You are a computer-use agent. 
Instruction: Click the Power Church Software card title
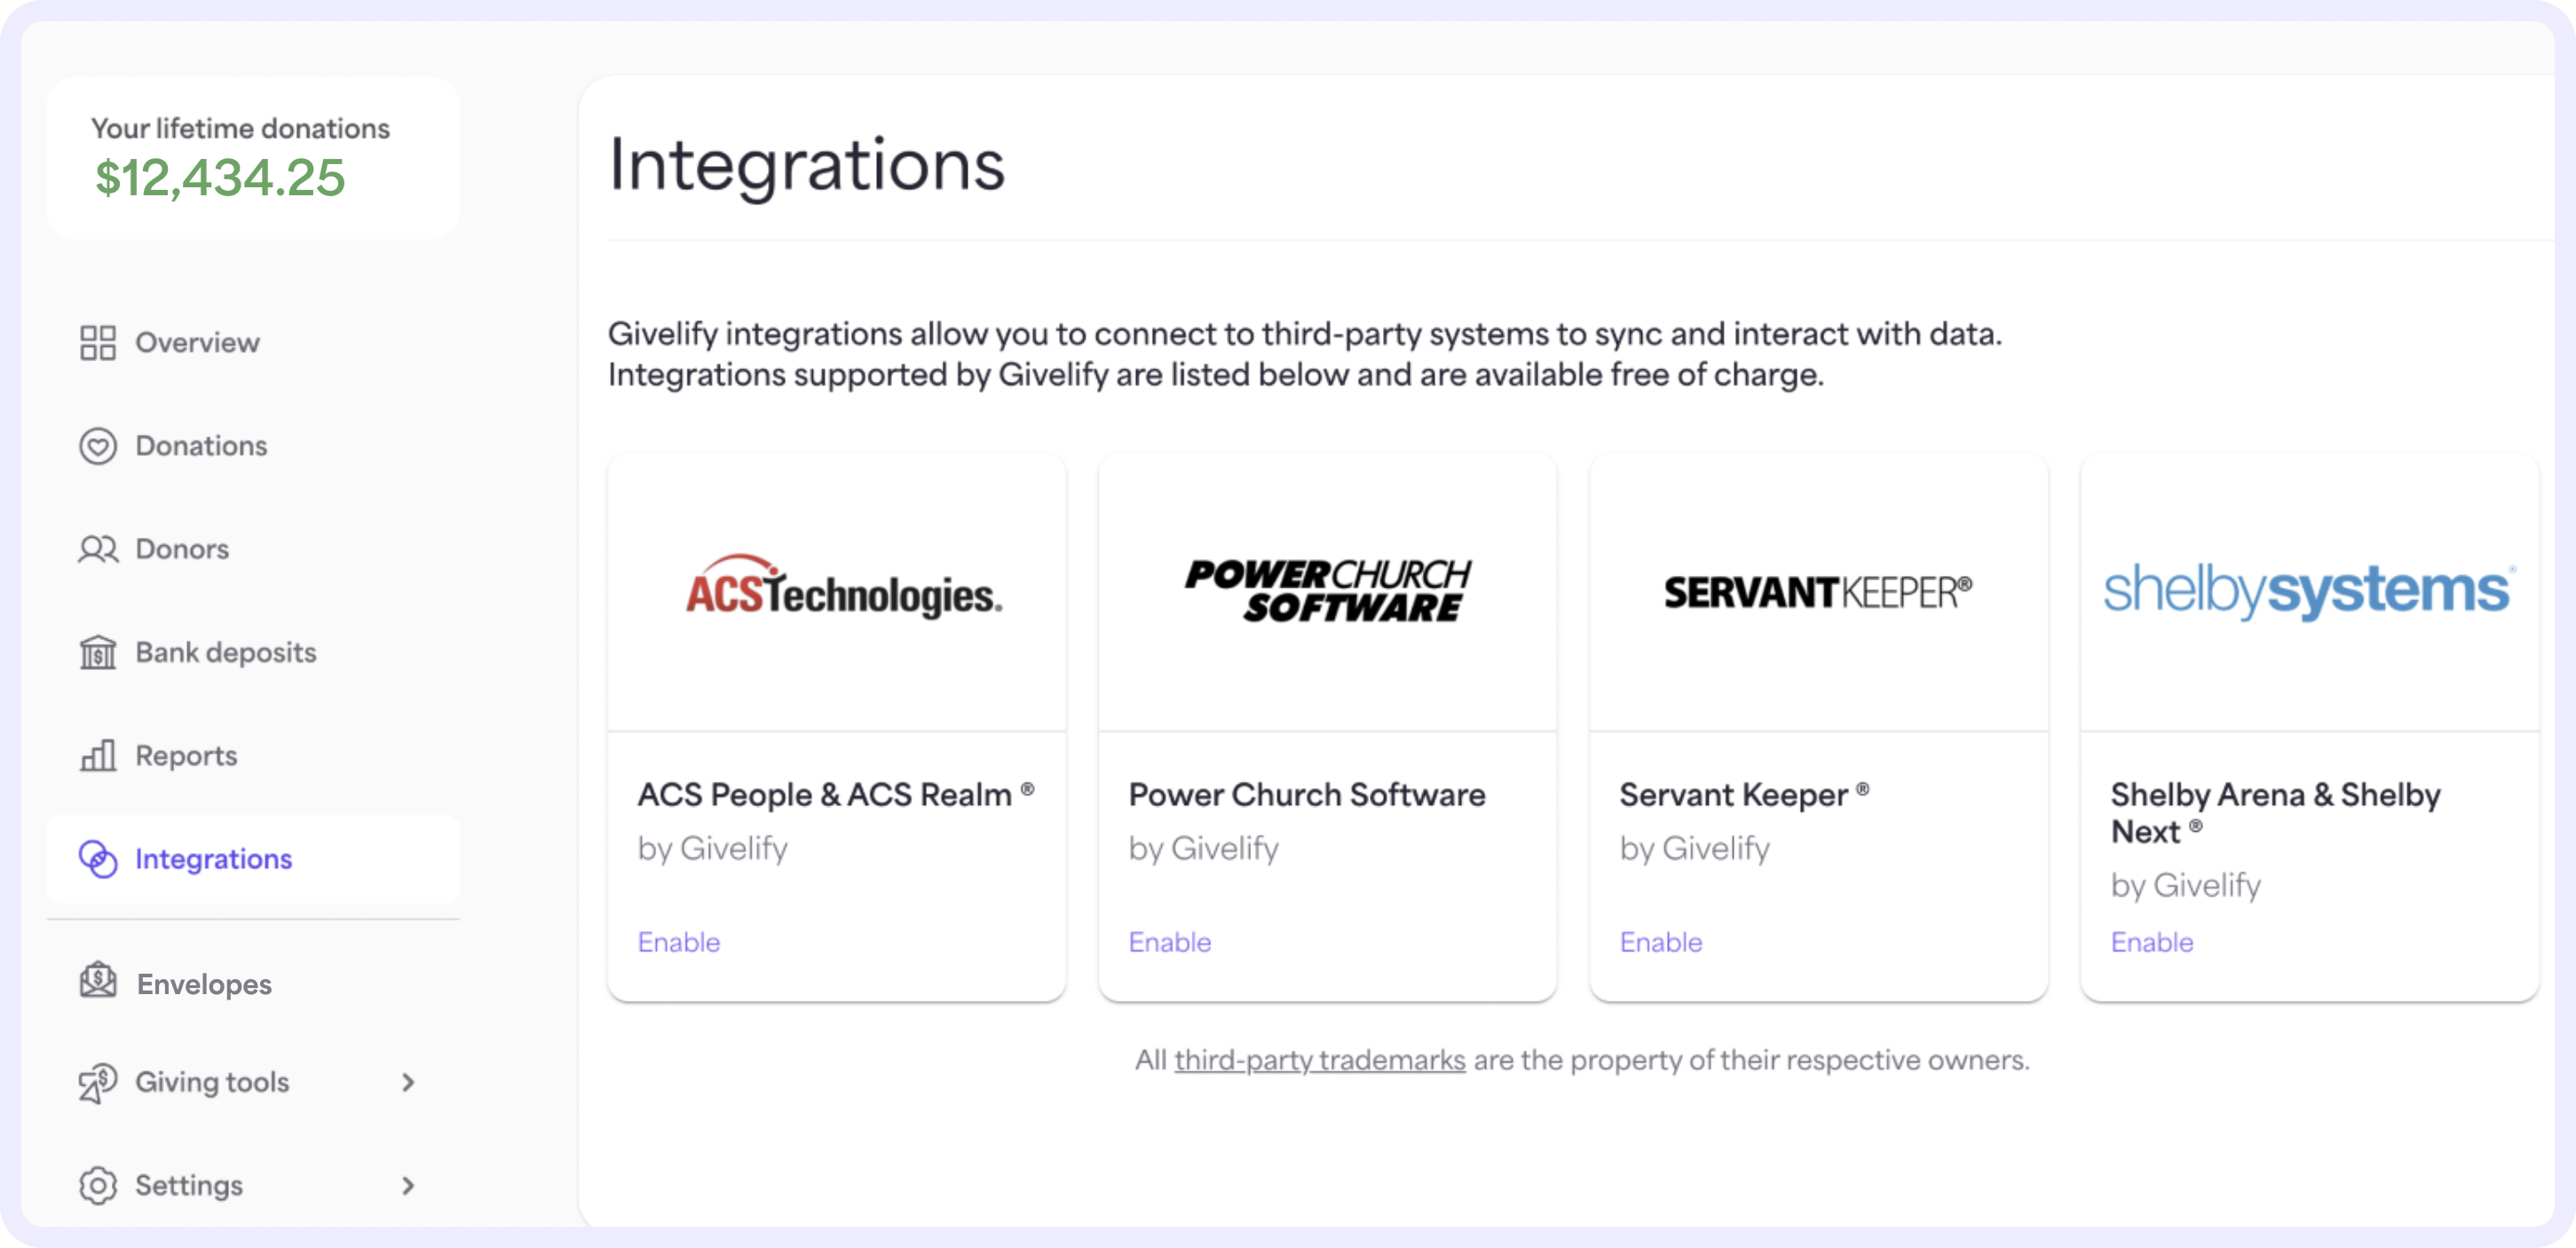pyautogui.click(x=1307, y=795)
